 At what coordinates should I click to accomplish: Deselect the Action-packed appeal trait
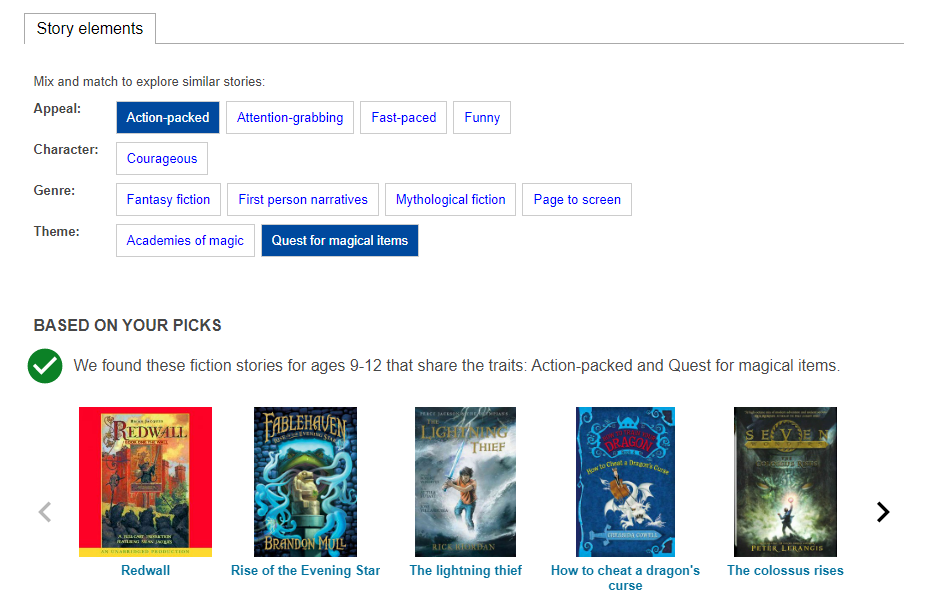[167, 117]
